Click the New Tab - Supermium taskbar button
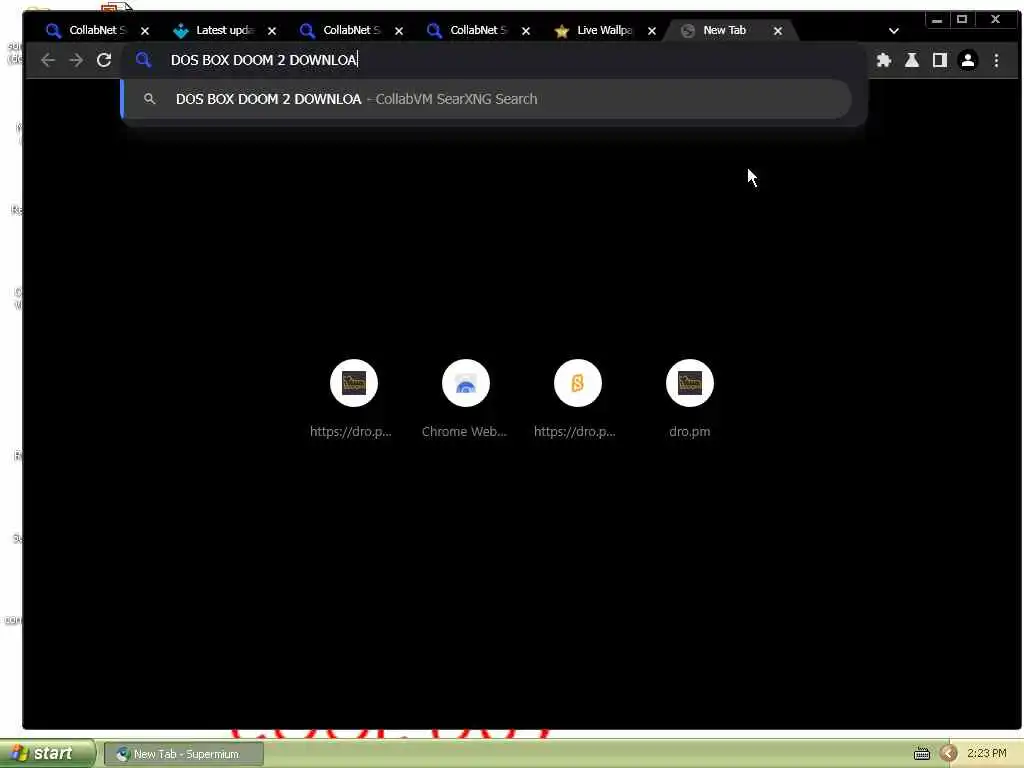This screenshot has height=768, width=1024. [184, 754]
